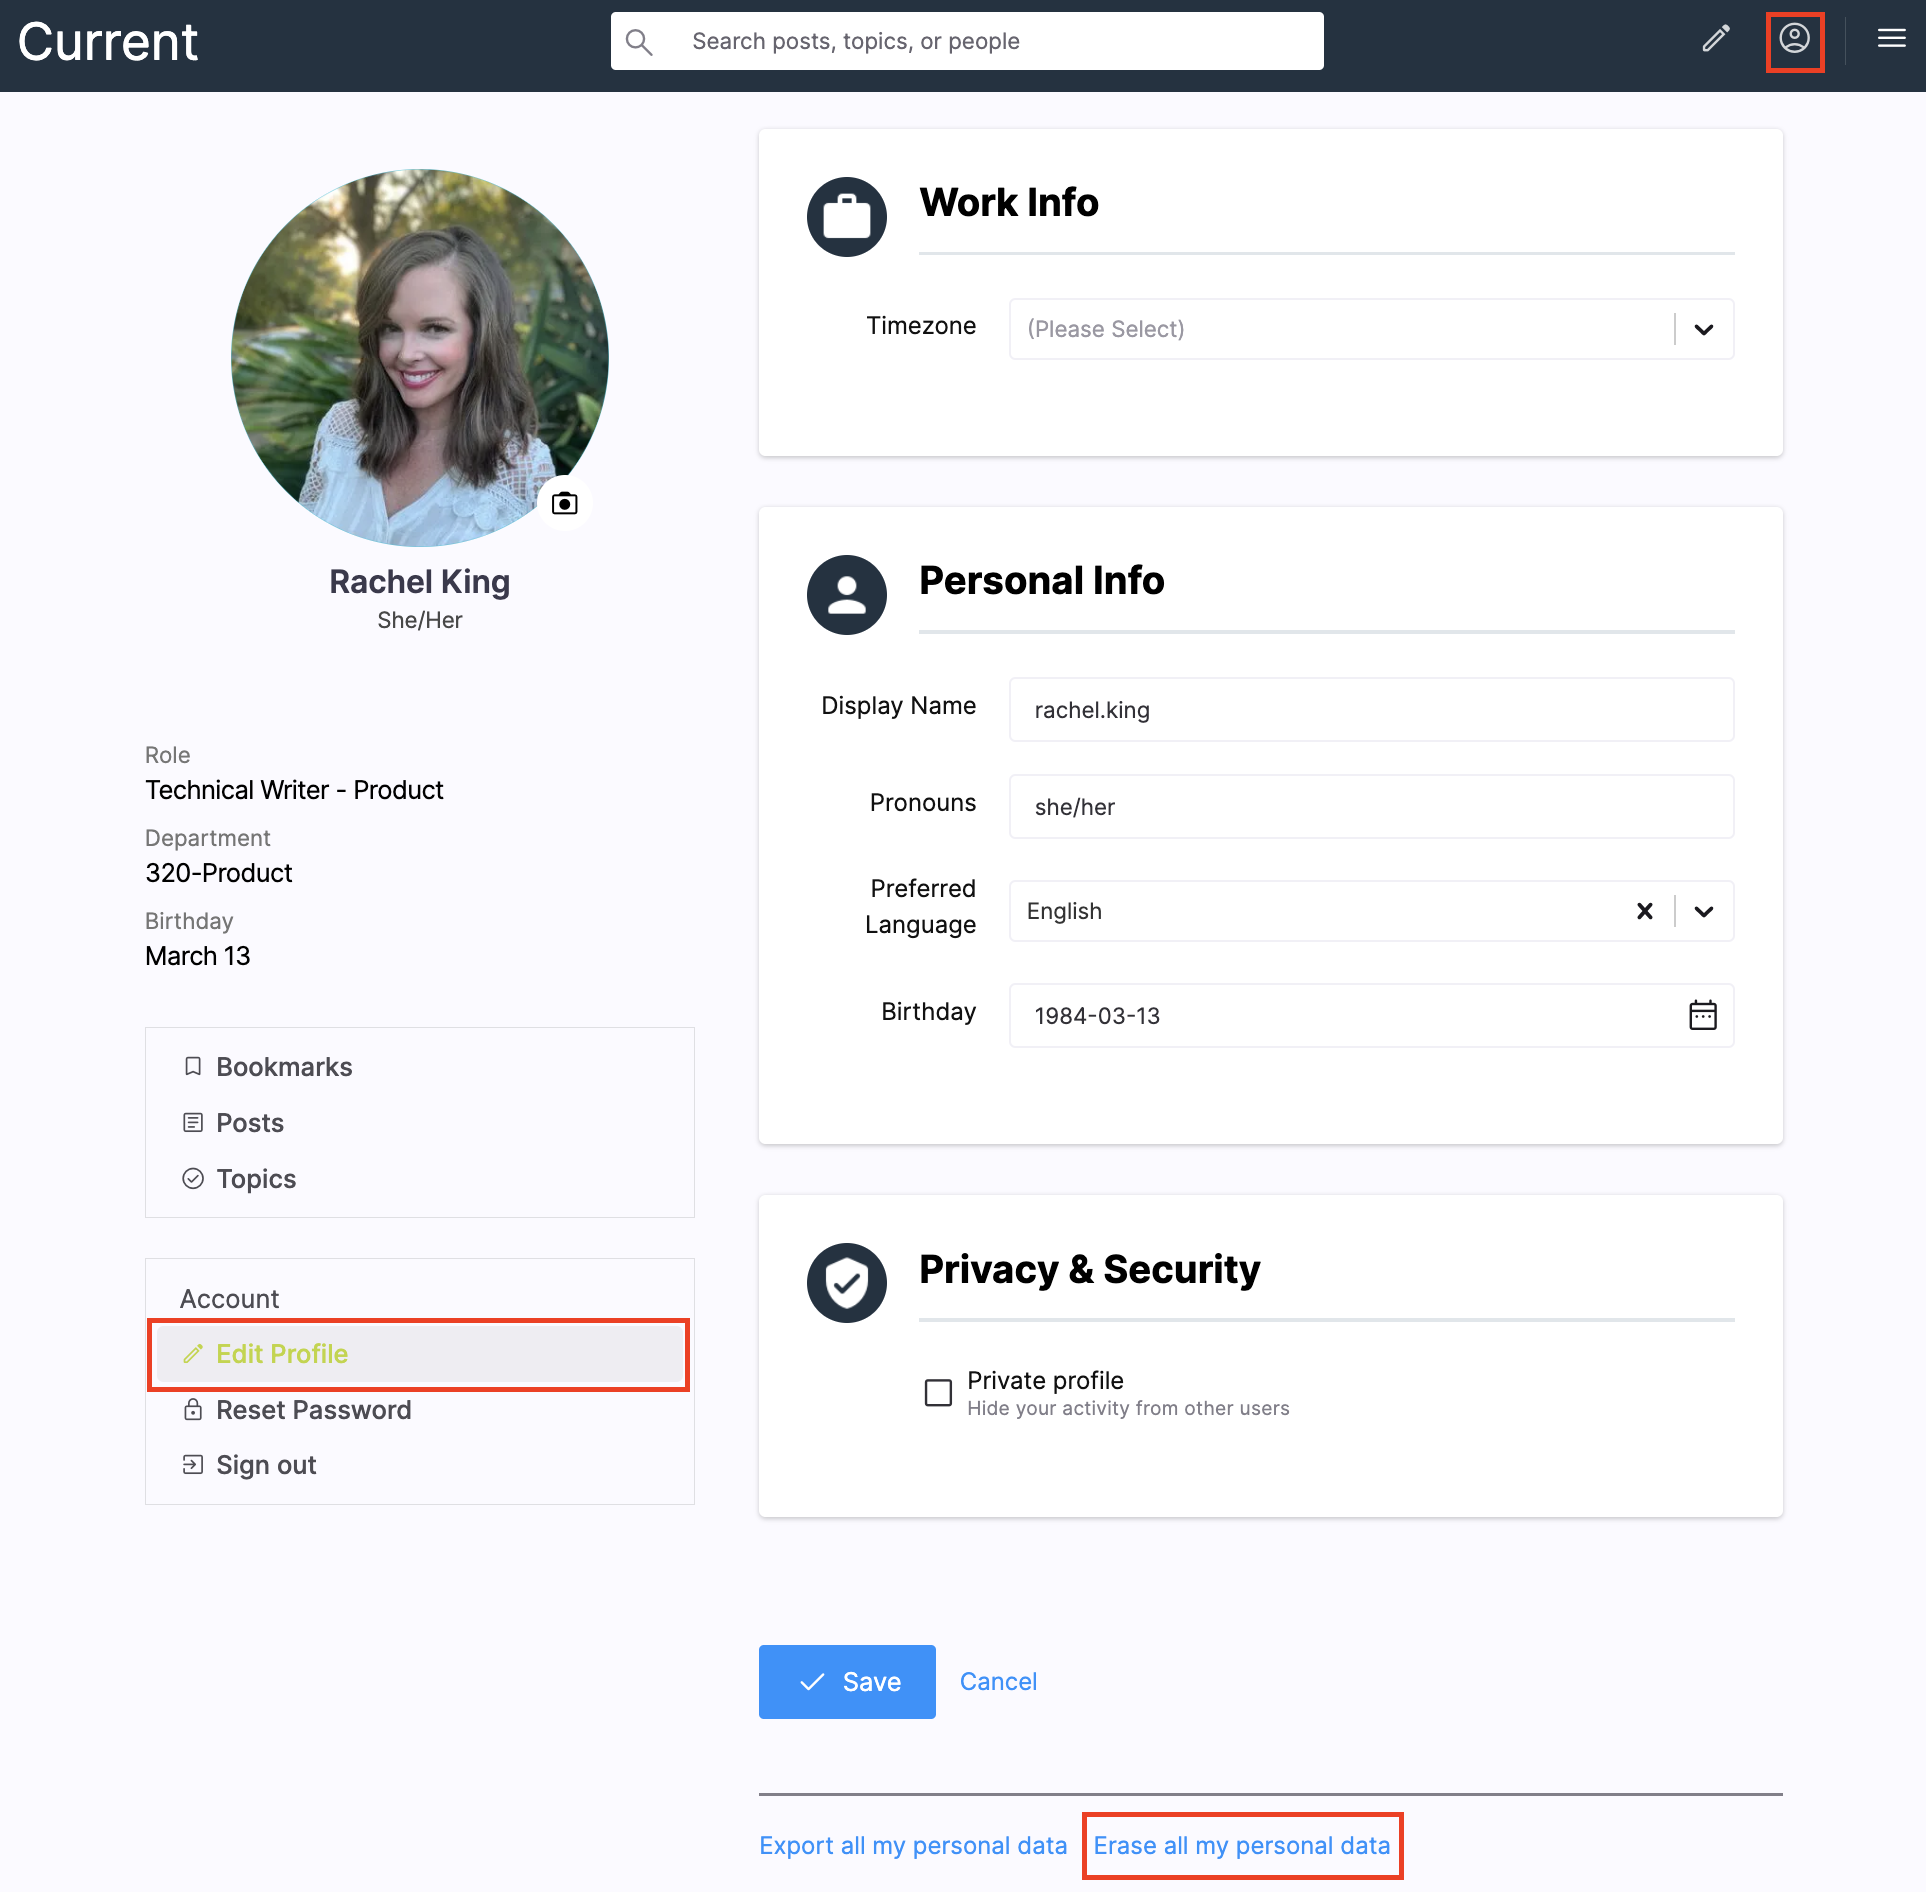Click Export all my personal data
The height and width of the screenshot is (1892, 1926).
coord(913,1846)
